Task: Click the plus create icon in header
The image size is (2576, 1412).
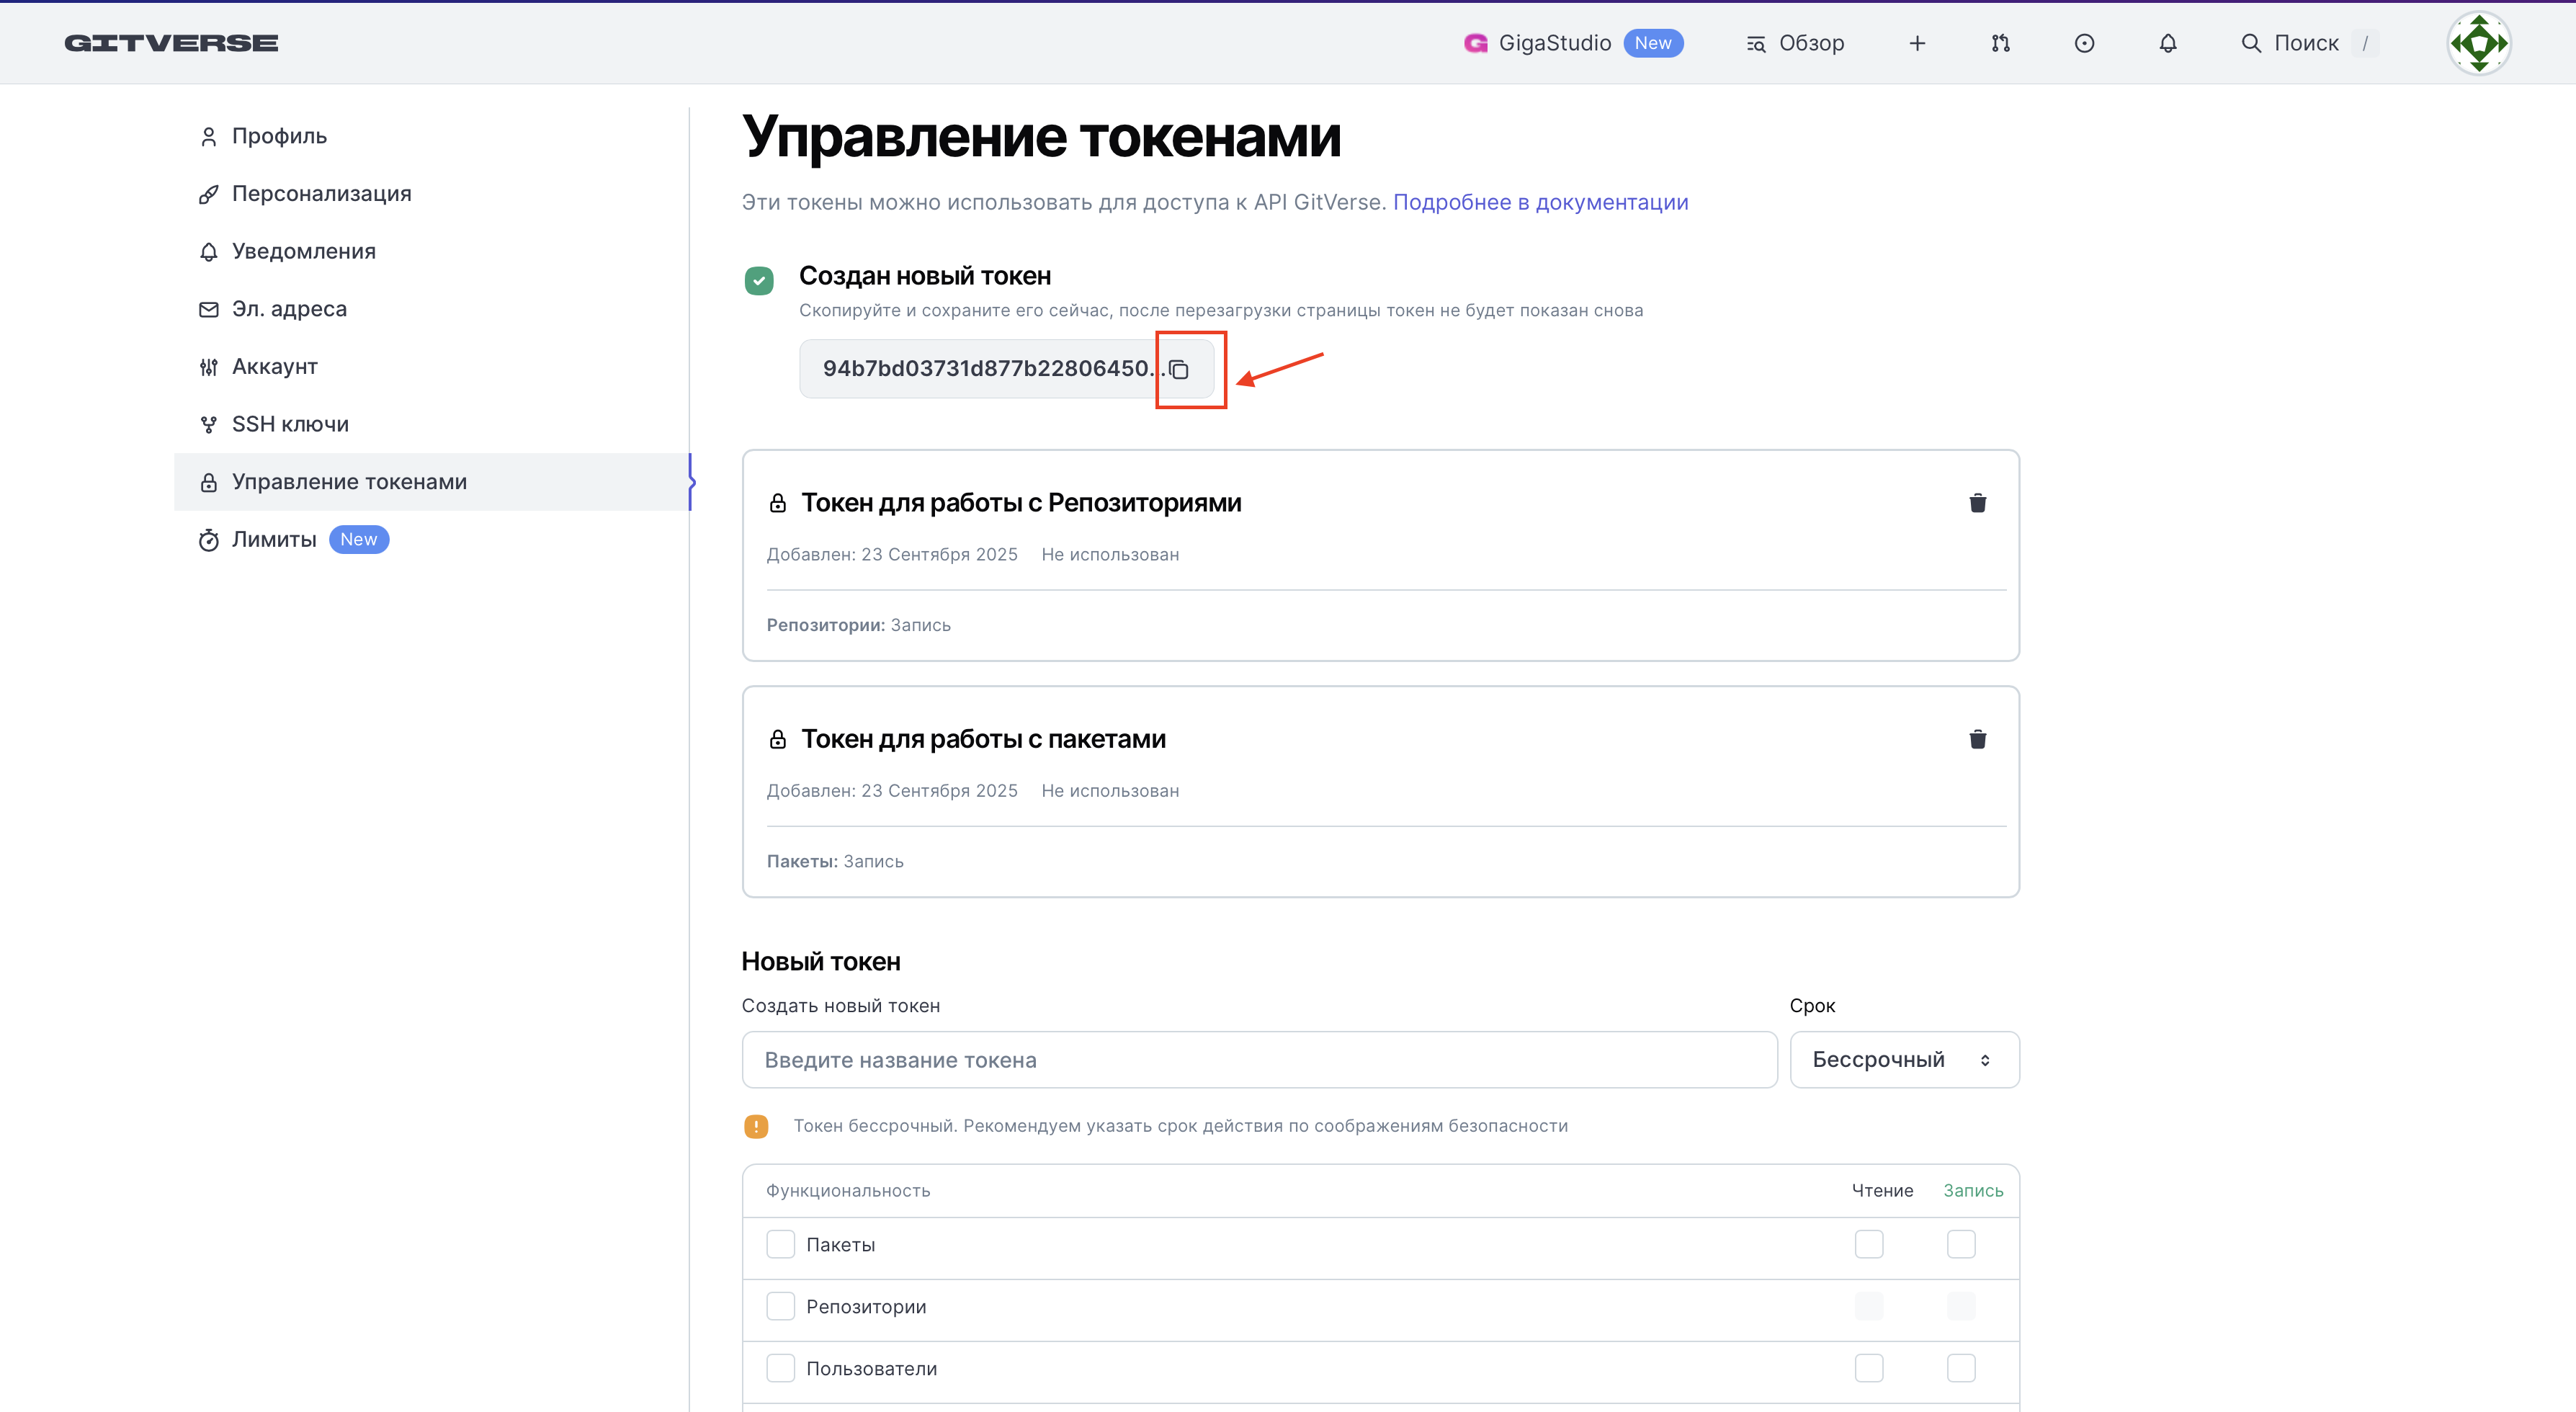Action: point(1916,43)
